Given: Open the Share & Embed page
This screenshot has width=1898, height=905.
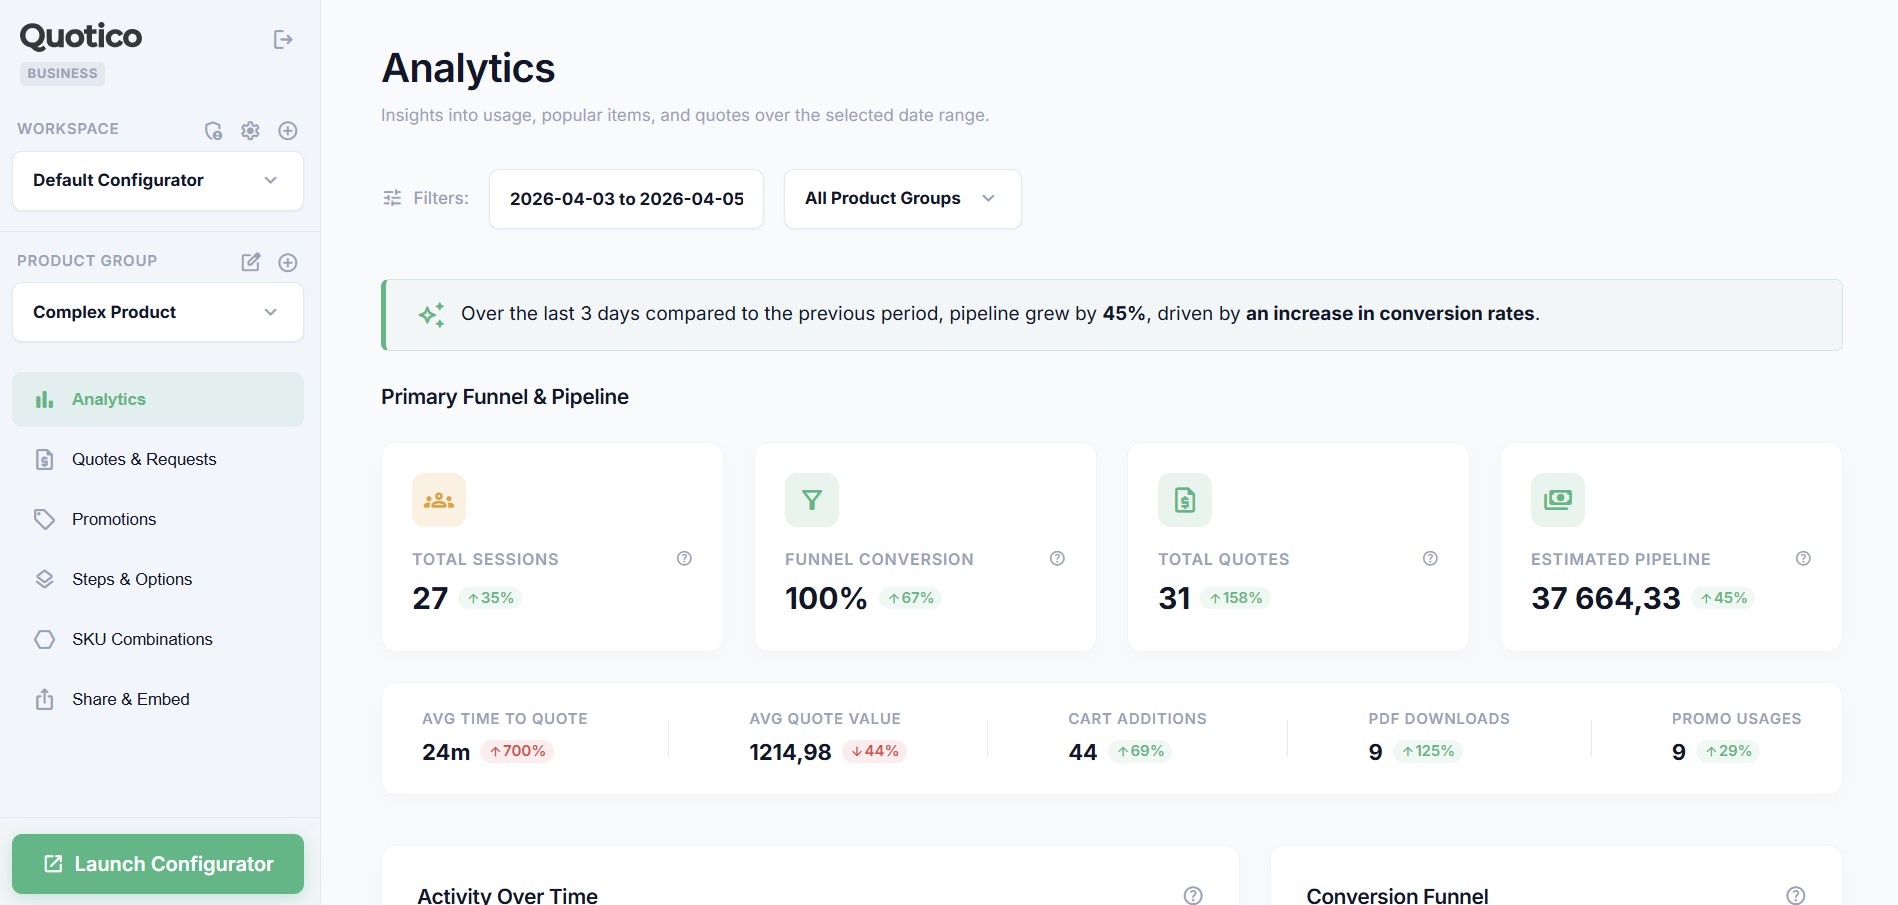Looking at the screenshot, I should 131,699.
